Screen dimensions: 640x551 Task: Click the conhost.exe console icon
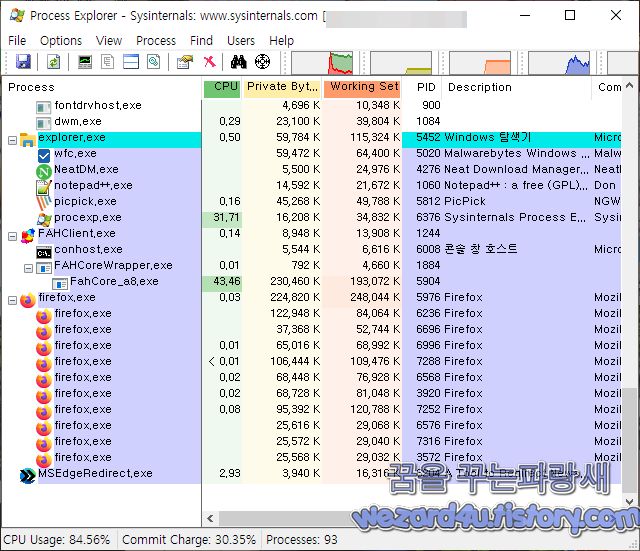44,253
